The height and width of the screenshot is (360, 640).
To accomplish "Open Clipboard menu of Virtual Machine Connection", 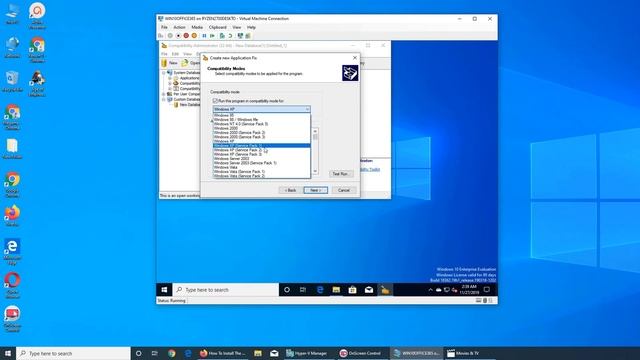I will [x=218, y=27].
